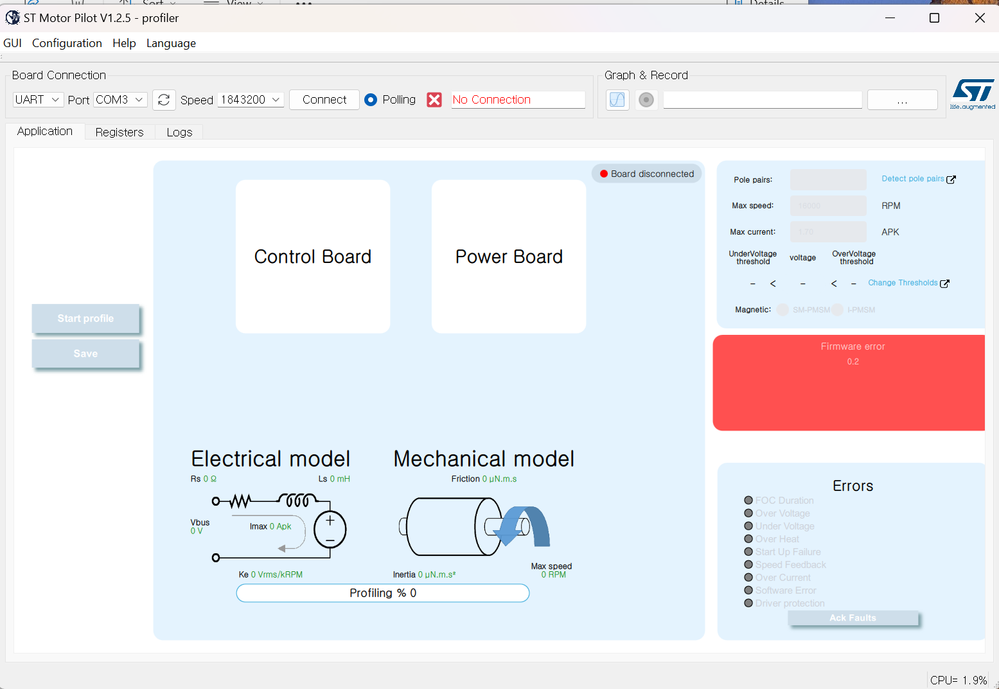Click the Inertia 0 µN.m.s² value
The width and height of the screenshot is (999, 689).
[x=424, y=575]
